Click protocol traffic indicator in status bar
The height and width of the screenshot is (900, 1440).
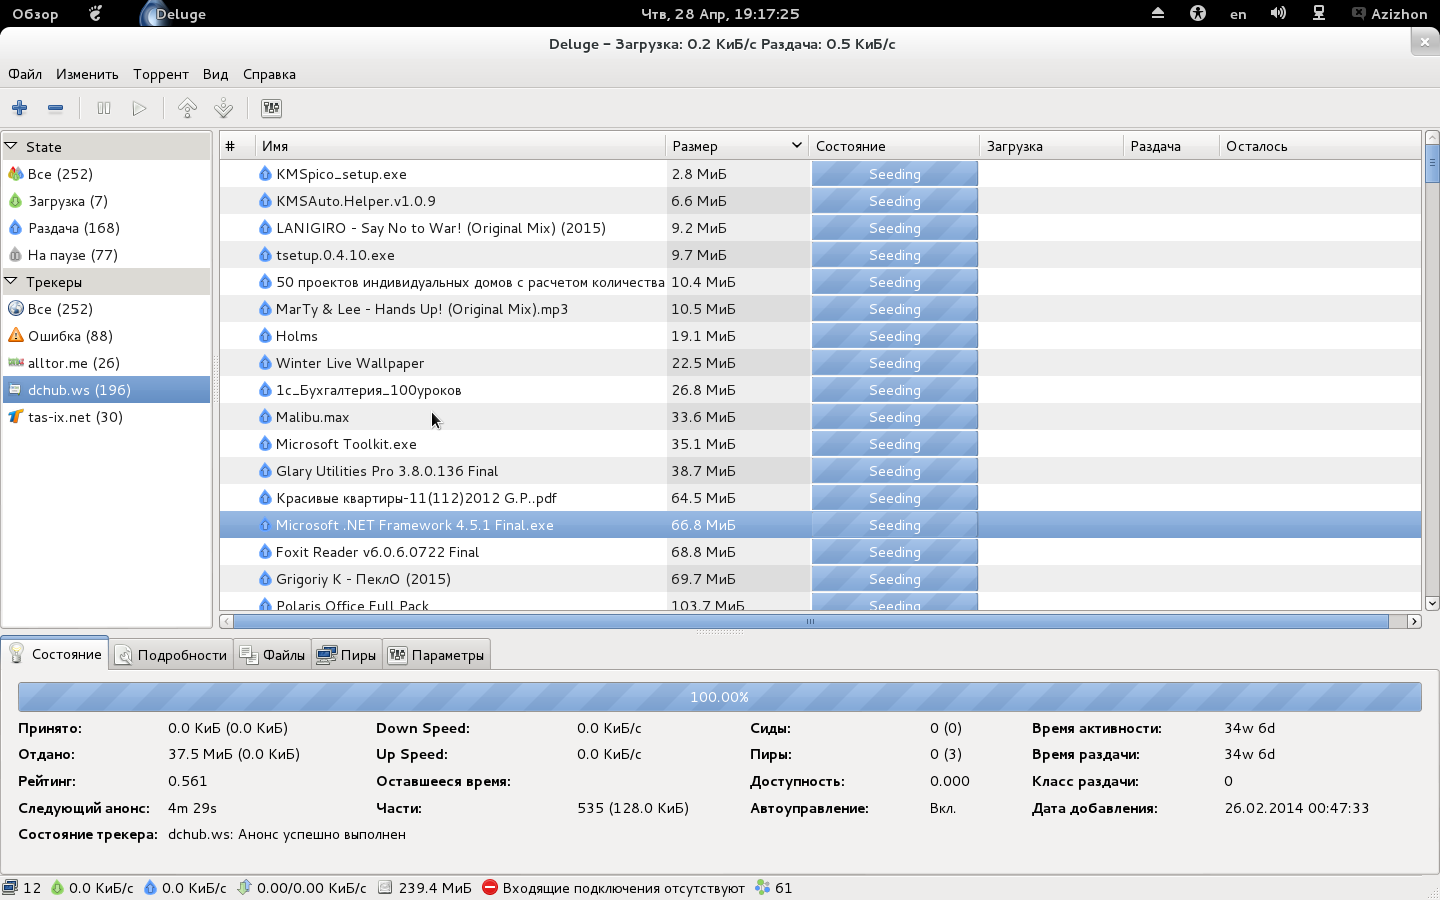tap(301, 888)
